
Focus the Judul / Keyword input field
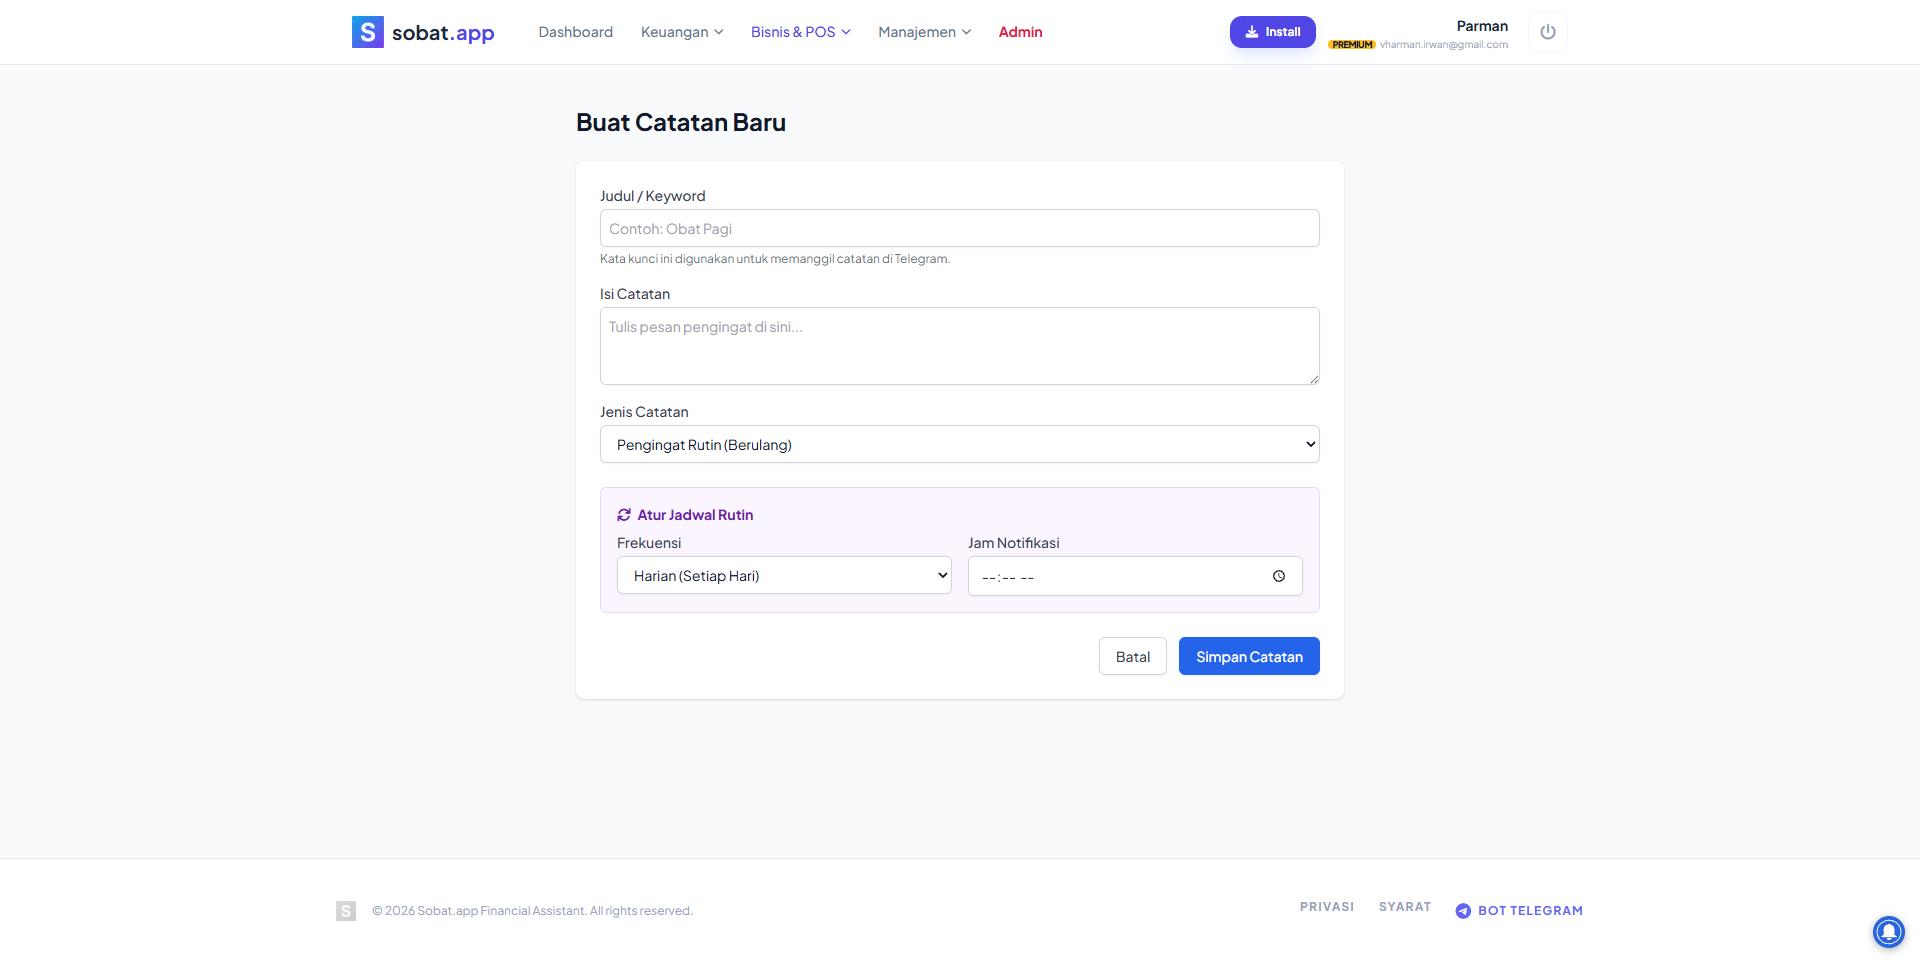coord(959,228)
